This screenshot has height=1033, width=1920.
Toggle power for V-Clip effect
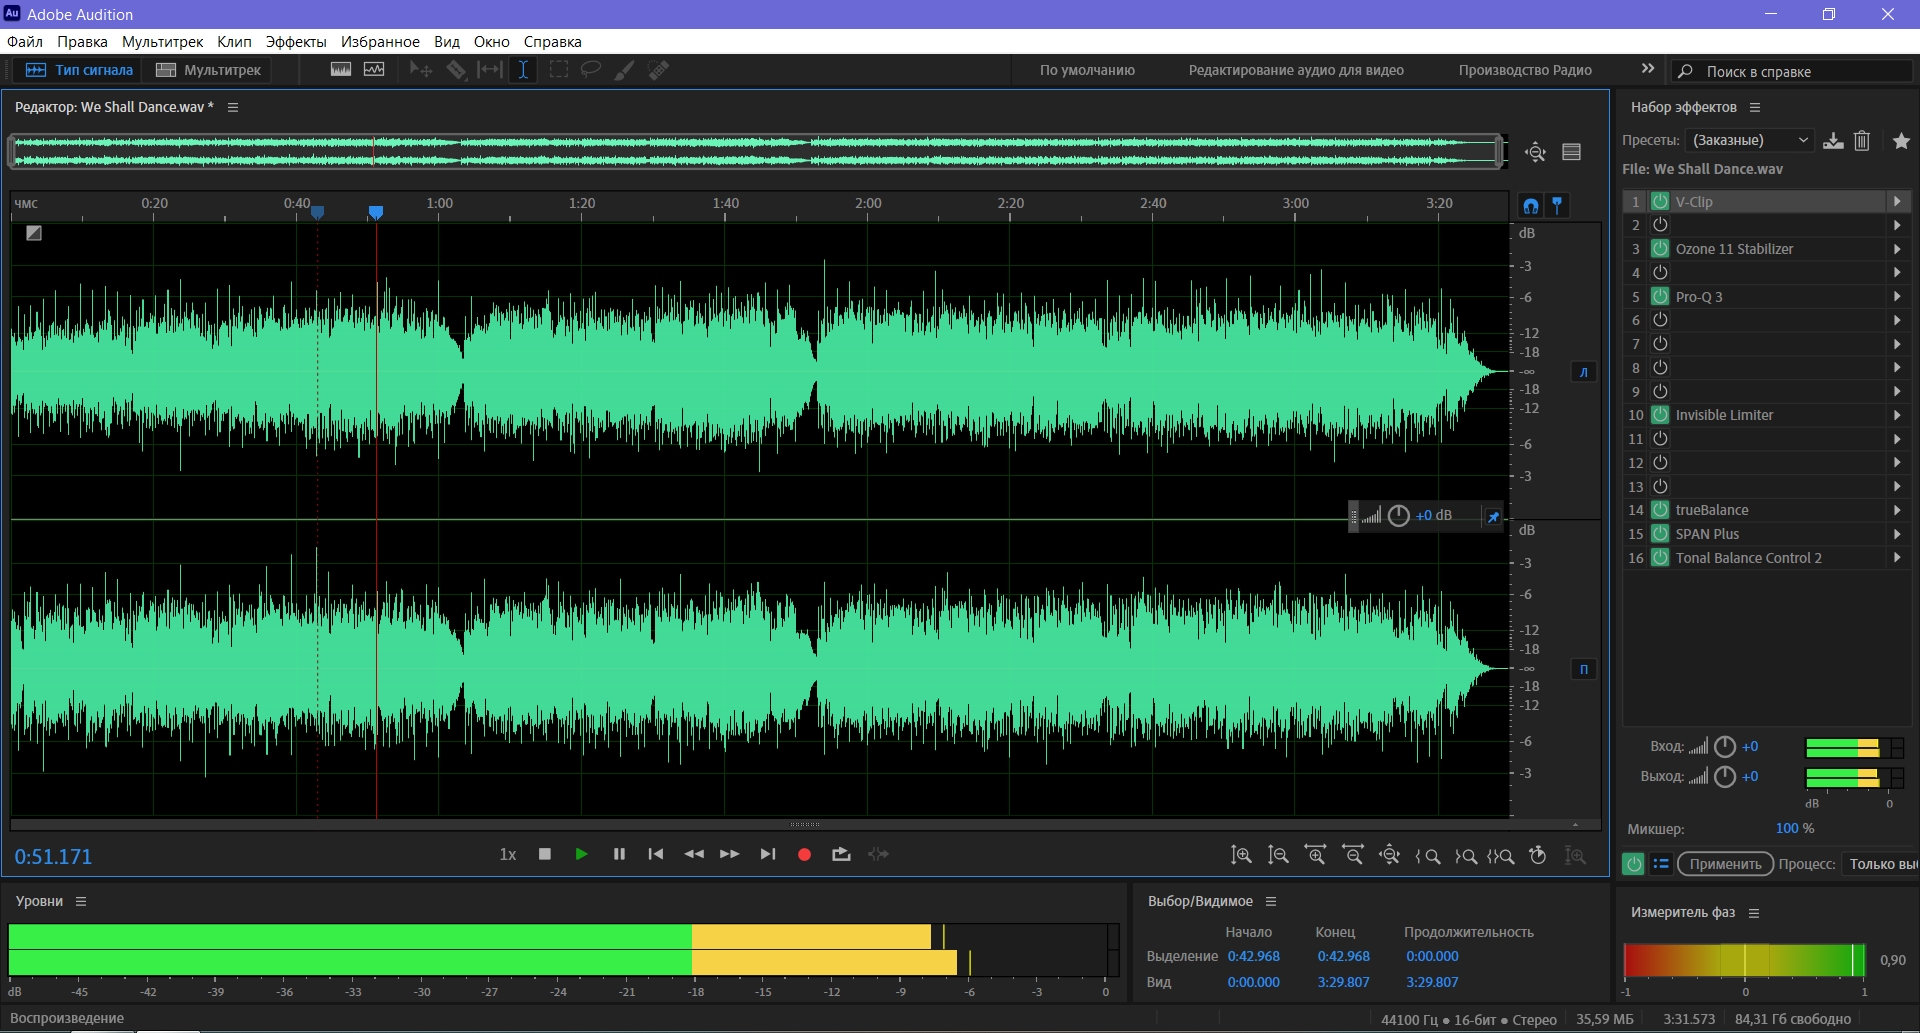click(1660, 201)
